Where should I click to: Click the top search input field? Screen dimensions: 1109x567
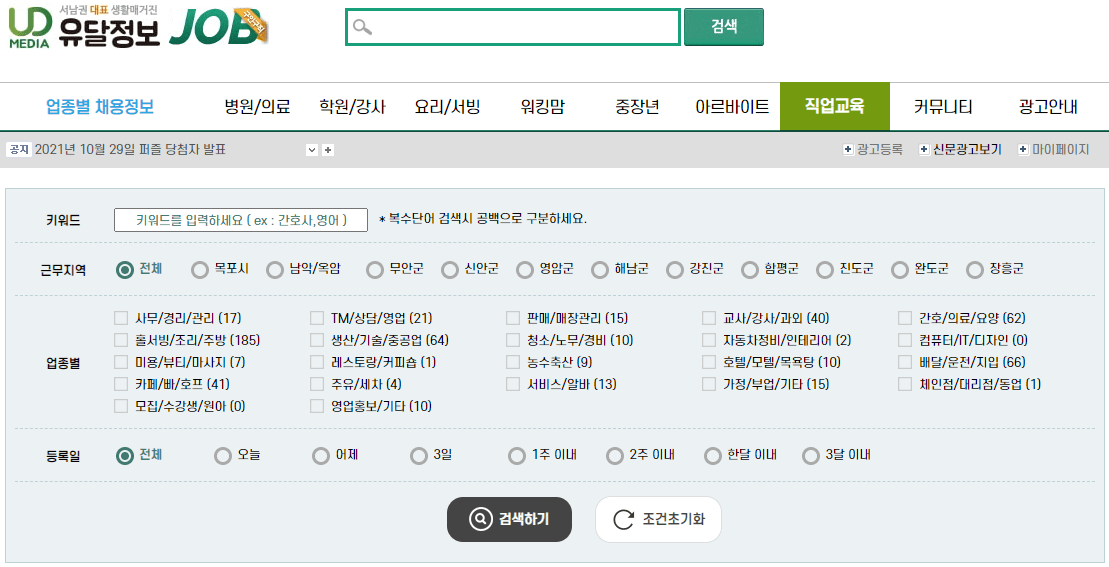pos(513,27)
